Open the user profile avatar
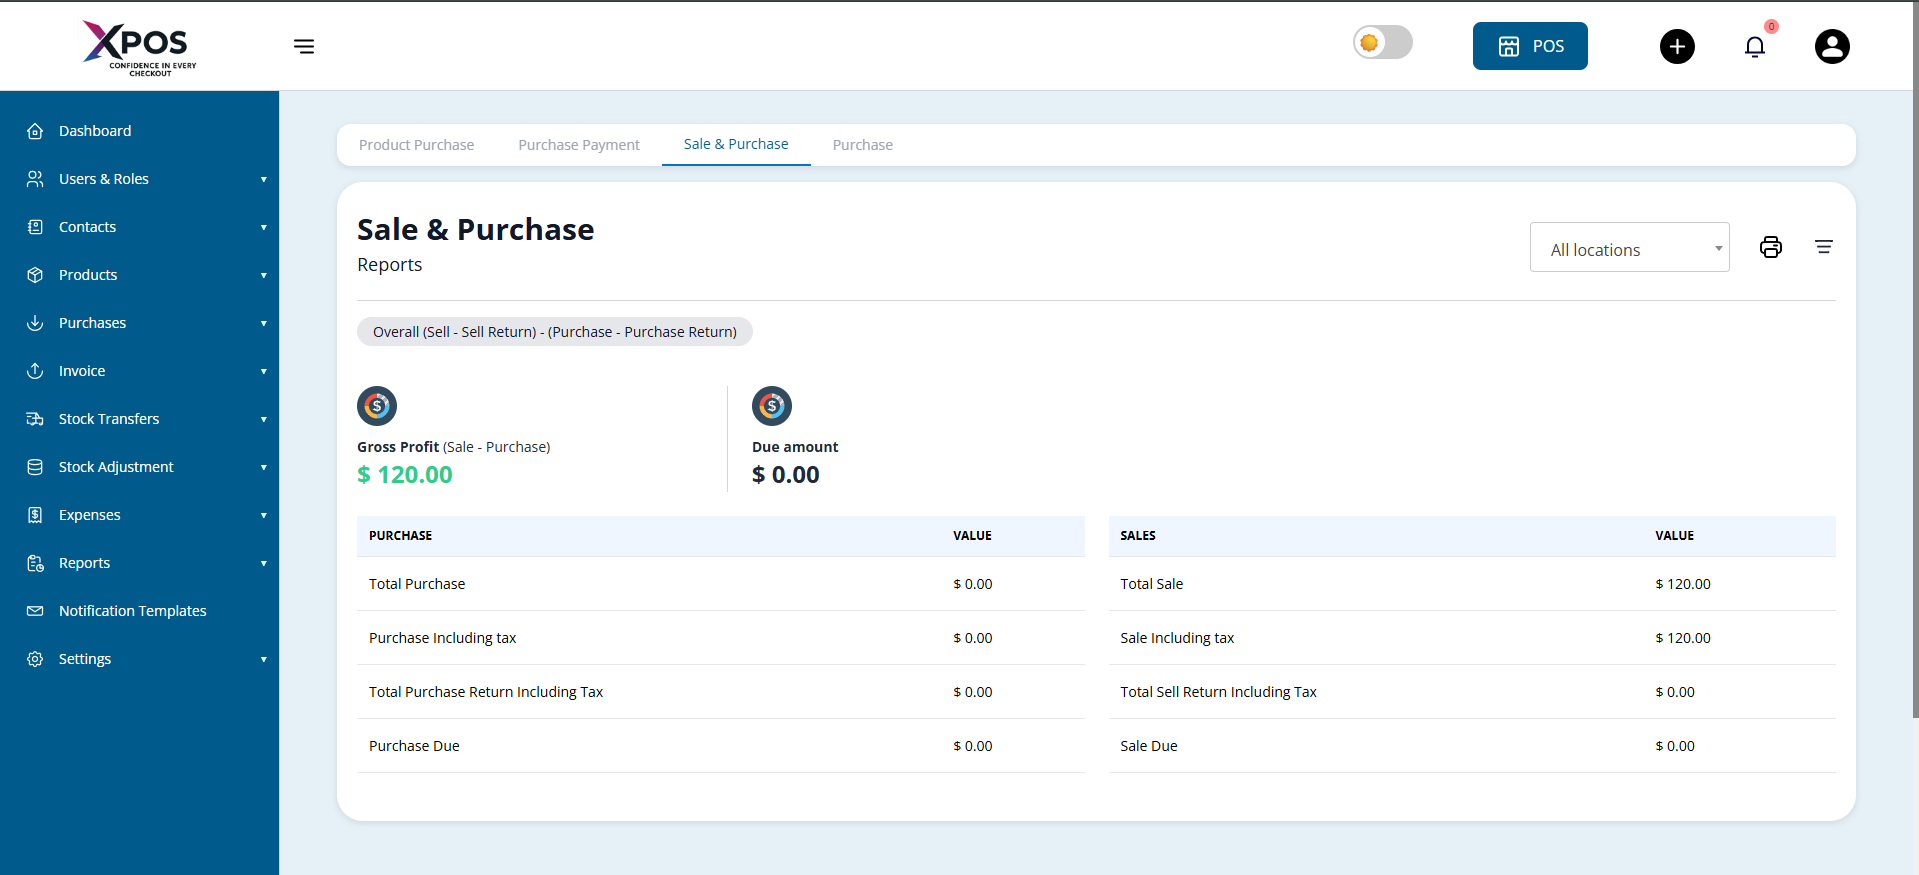Image resolution: width=1919 pixels, height=875 pixels. click(x=1831, y=46)
